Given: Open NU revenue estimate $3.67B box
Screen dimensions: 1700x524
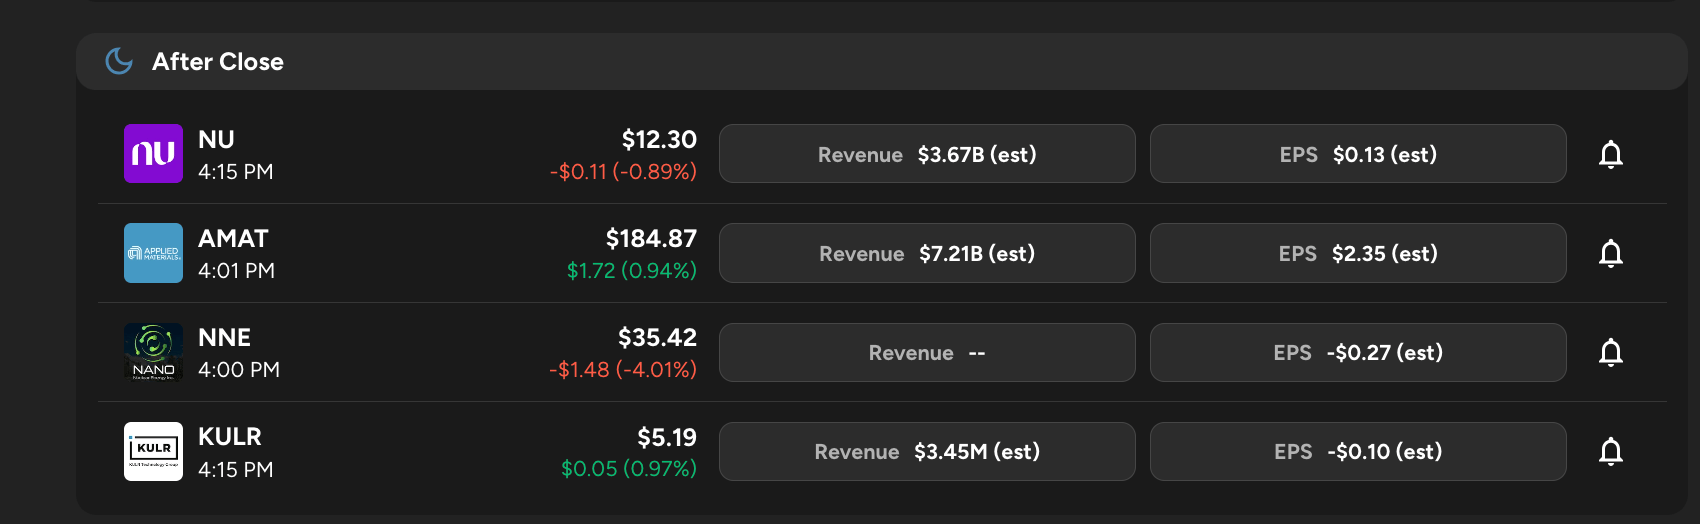Looking at the screenshot, I should [927, 154].
